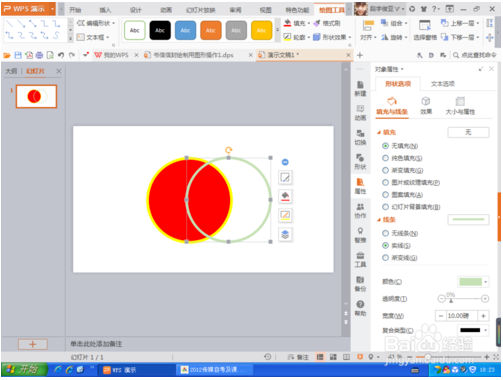Click the rotate handle above the green circle
The height and width of the screenshot is (380, 503).
click(x=228, y=150)
